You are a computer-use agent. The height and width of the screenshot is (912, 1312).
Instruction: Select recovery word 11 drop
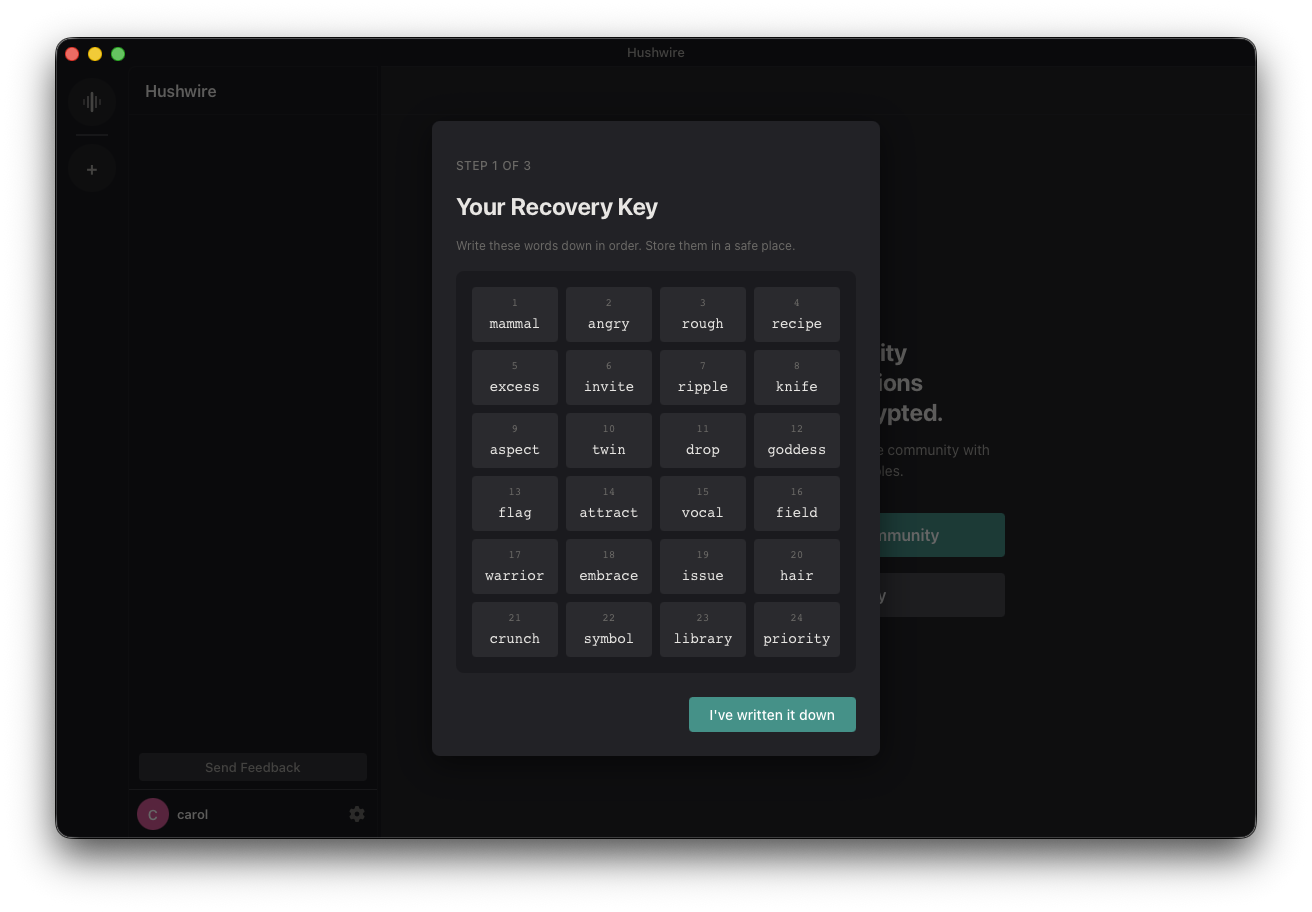click(x=703, y=440)
